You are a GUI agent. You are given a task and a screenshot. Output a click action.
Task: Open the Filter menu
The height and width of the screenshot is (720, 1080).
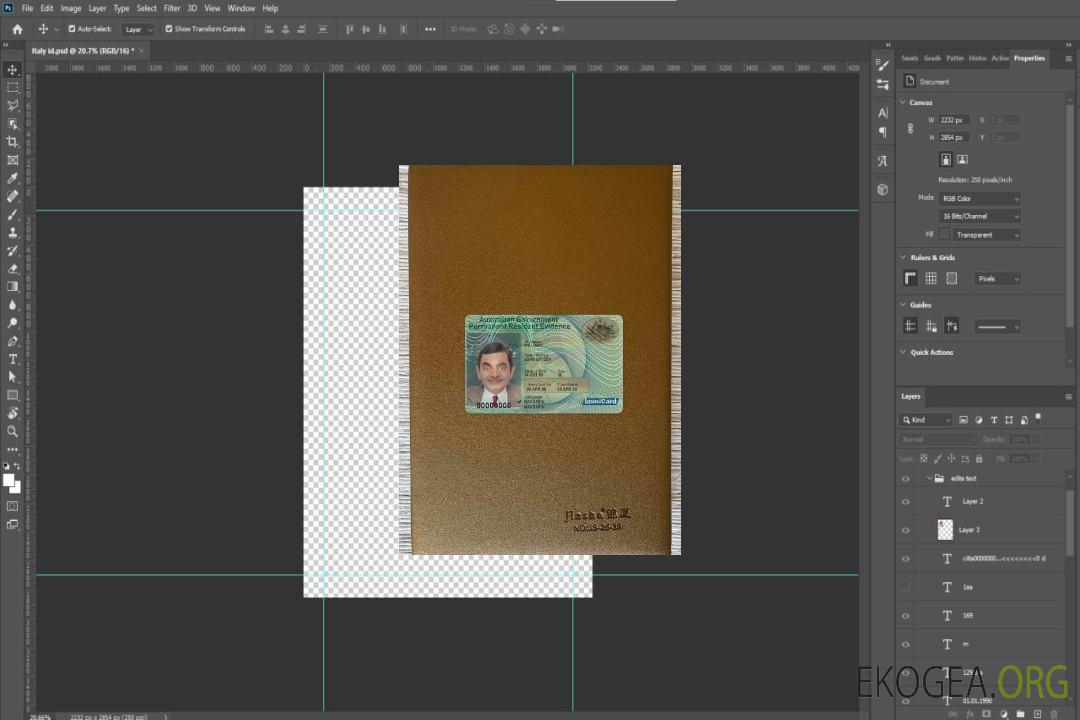pos(172,8)
